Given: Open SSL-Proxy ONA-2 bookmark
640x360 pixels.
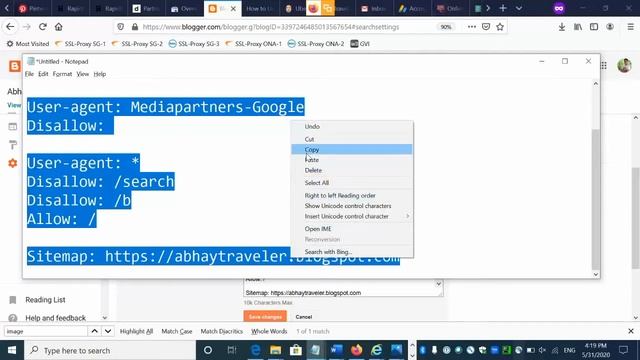Looking at the screenshot, I should click(x=316, y=44).
